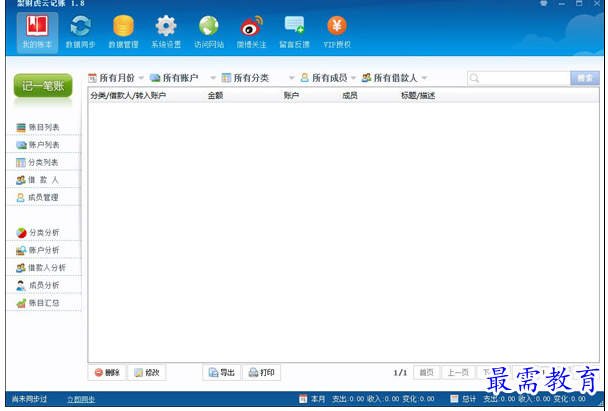The width and height of the screenshot is (608, 411).
Task: Click the 总计 icon in status bar
Action: tap(454, 399)
